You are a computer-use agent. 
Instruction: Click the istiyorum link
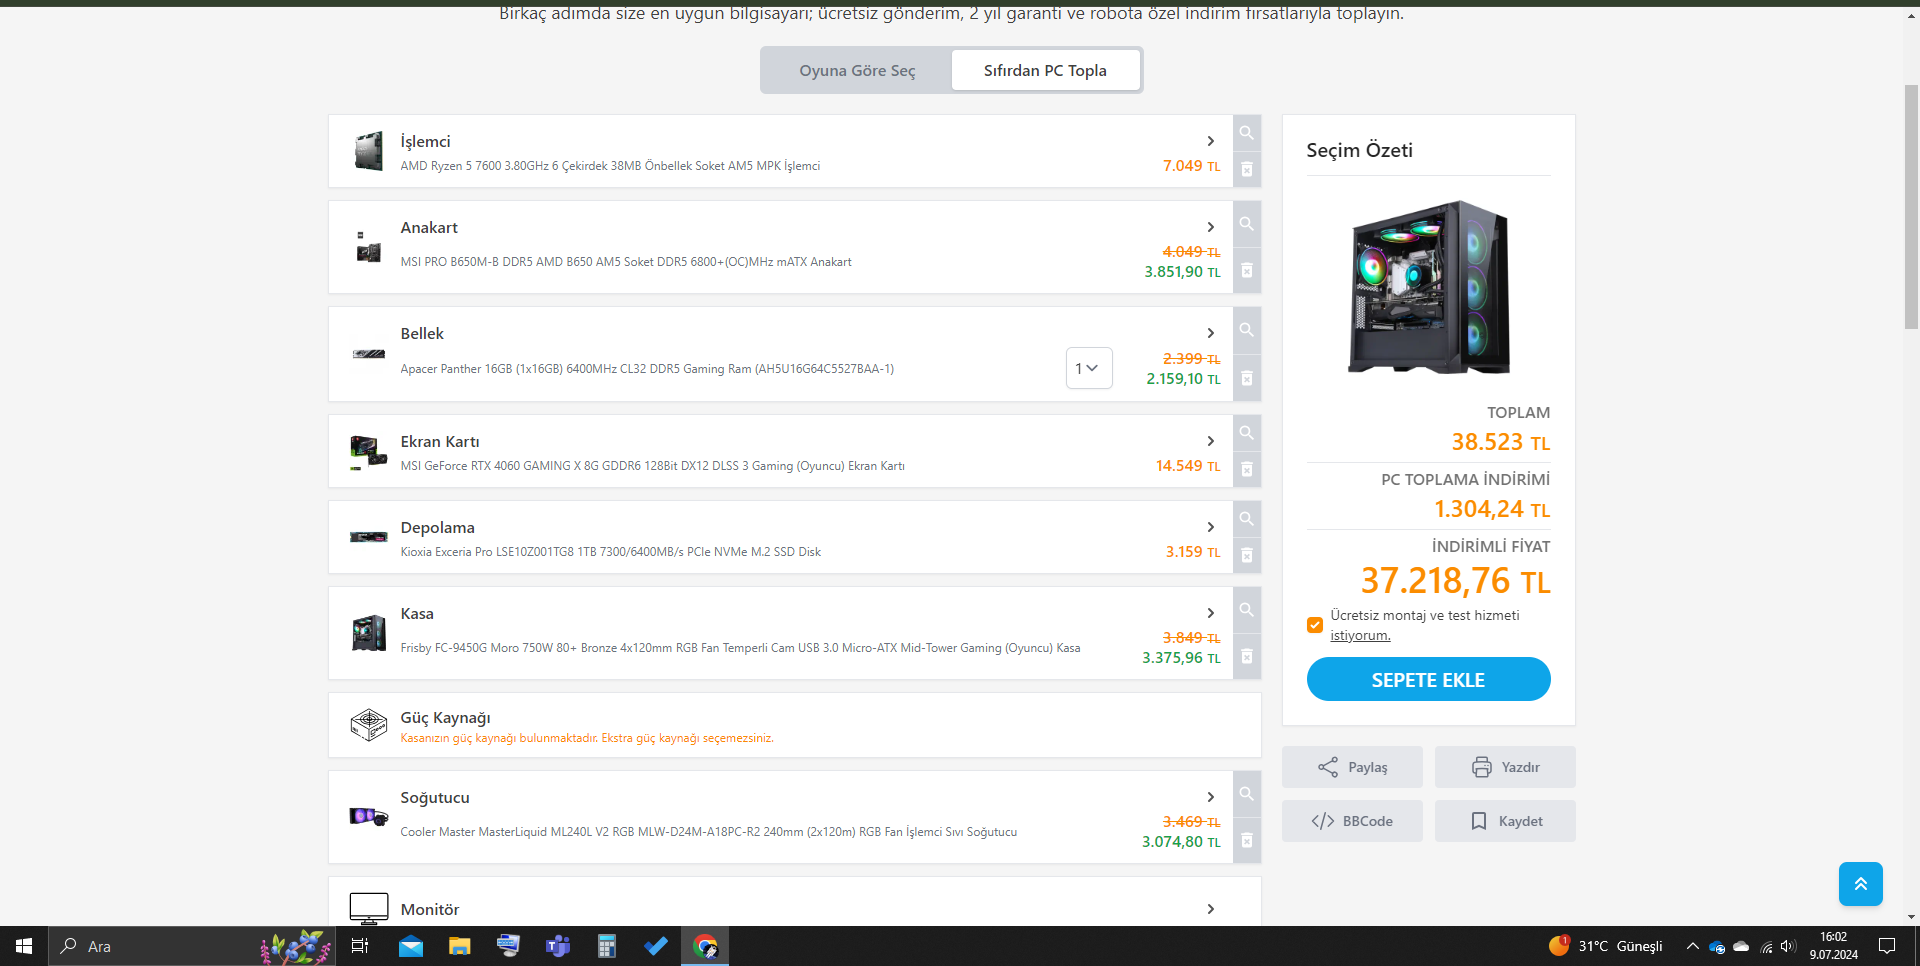(x=1360, y=636)
